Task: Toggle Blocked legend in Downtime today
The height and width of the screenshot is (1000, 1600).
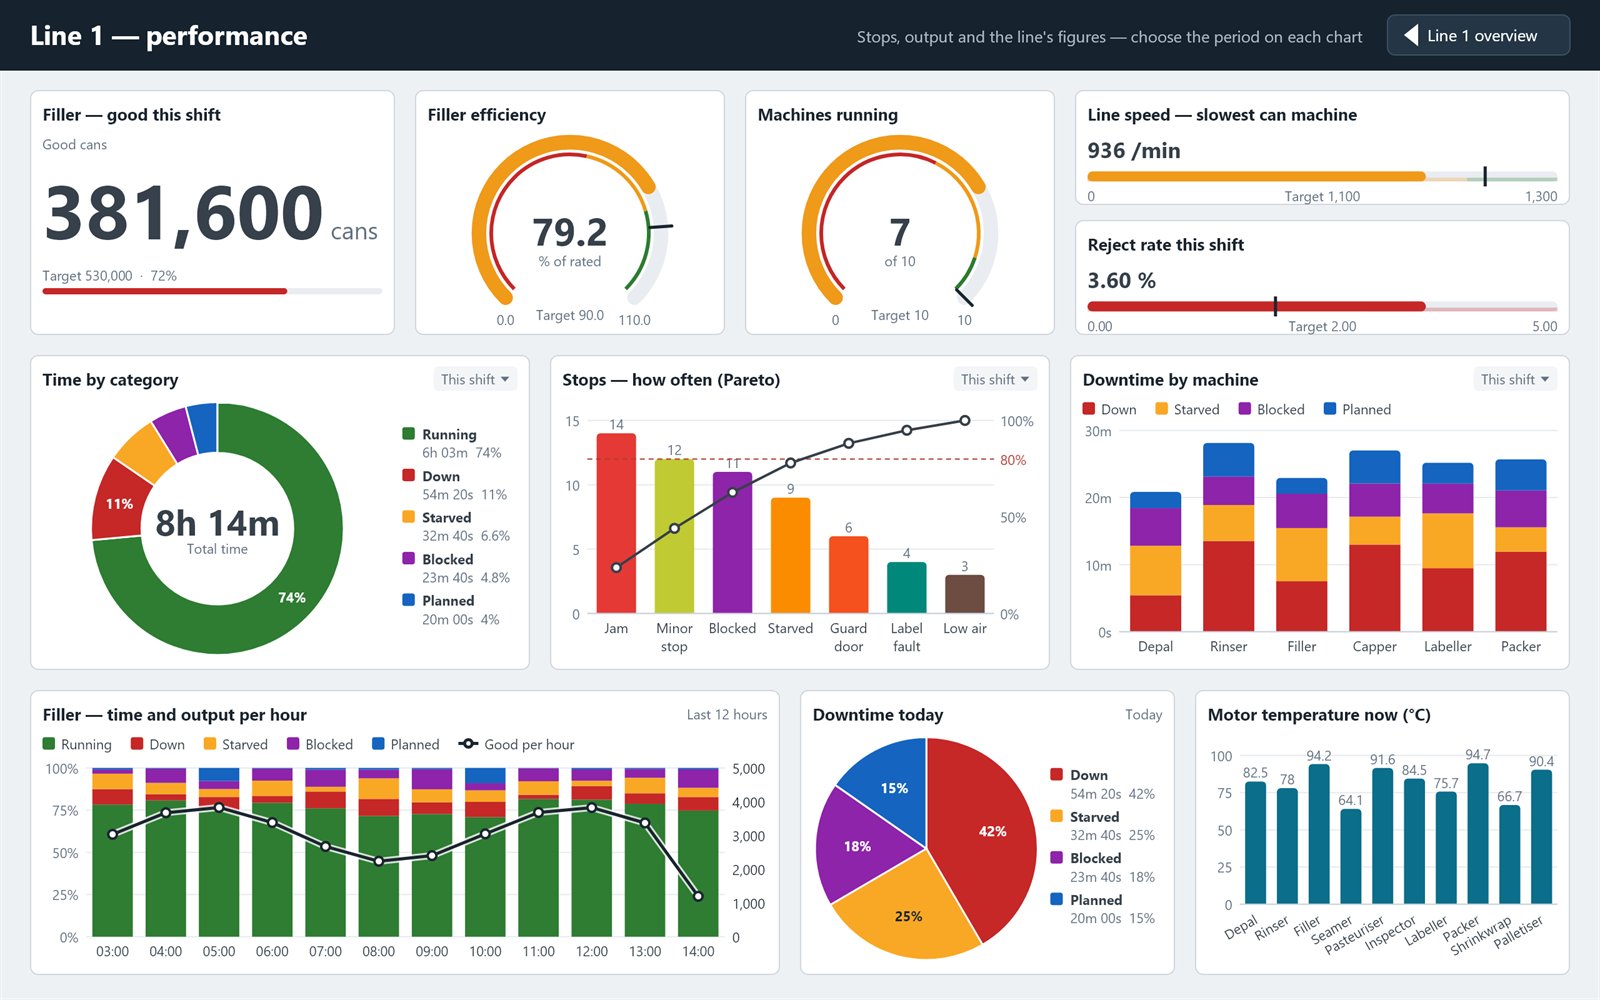Action: pyautogui.click(x=1102, y=867)
